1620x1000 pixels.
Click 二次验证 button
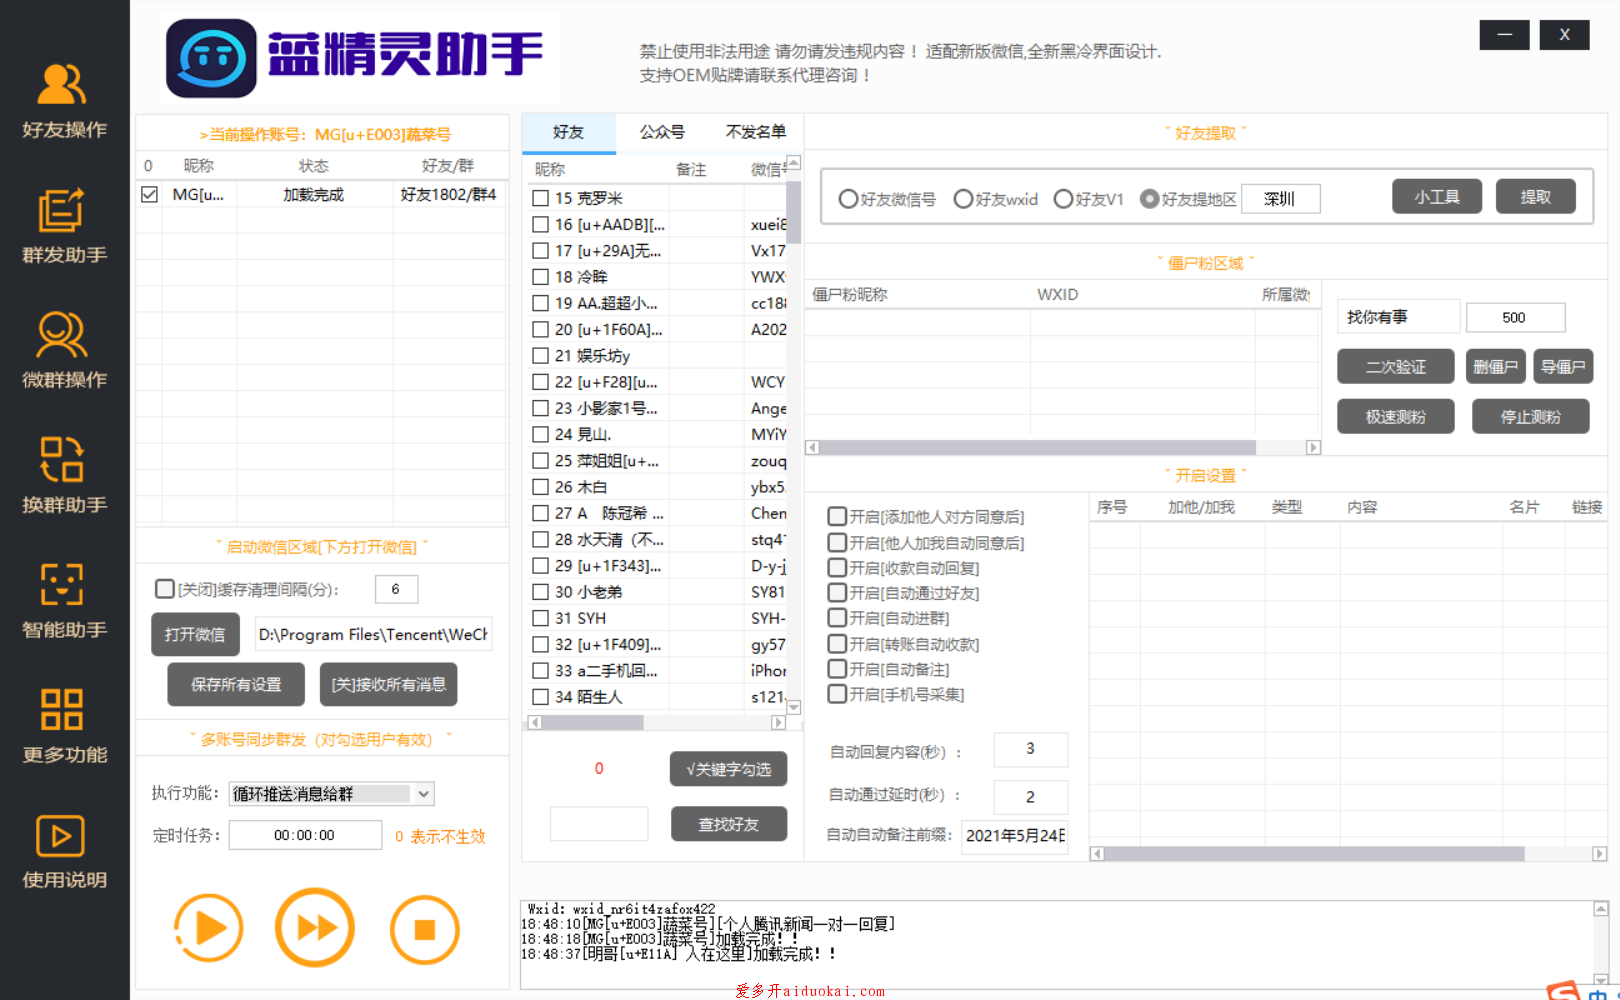click(1396, 367)
